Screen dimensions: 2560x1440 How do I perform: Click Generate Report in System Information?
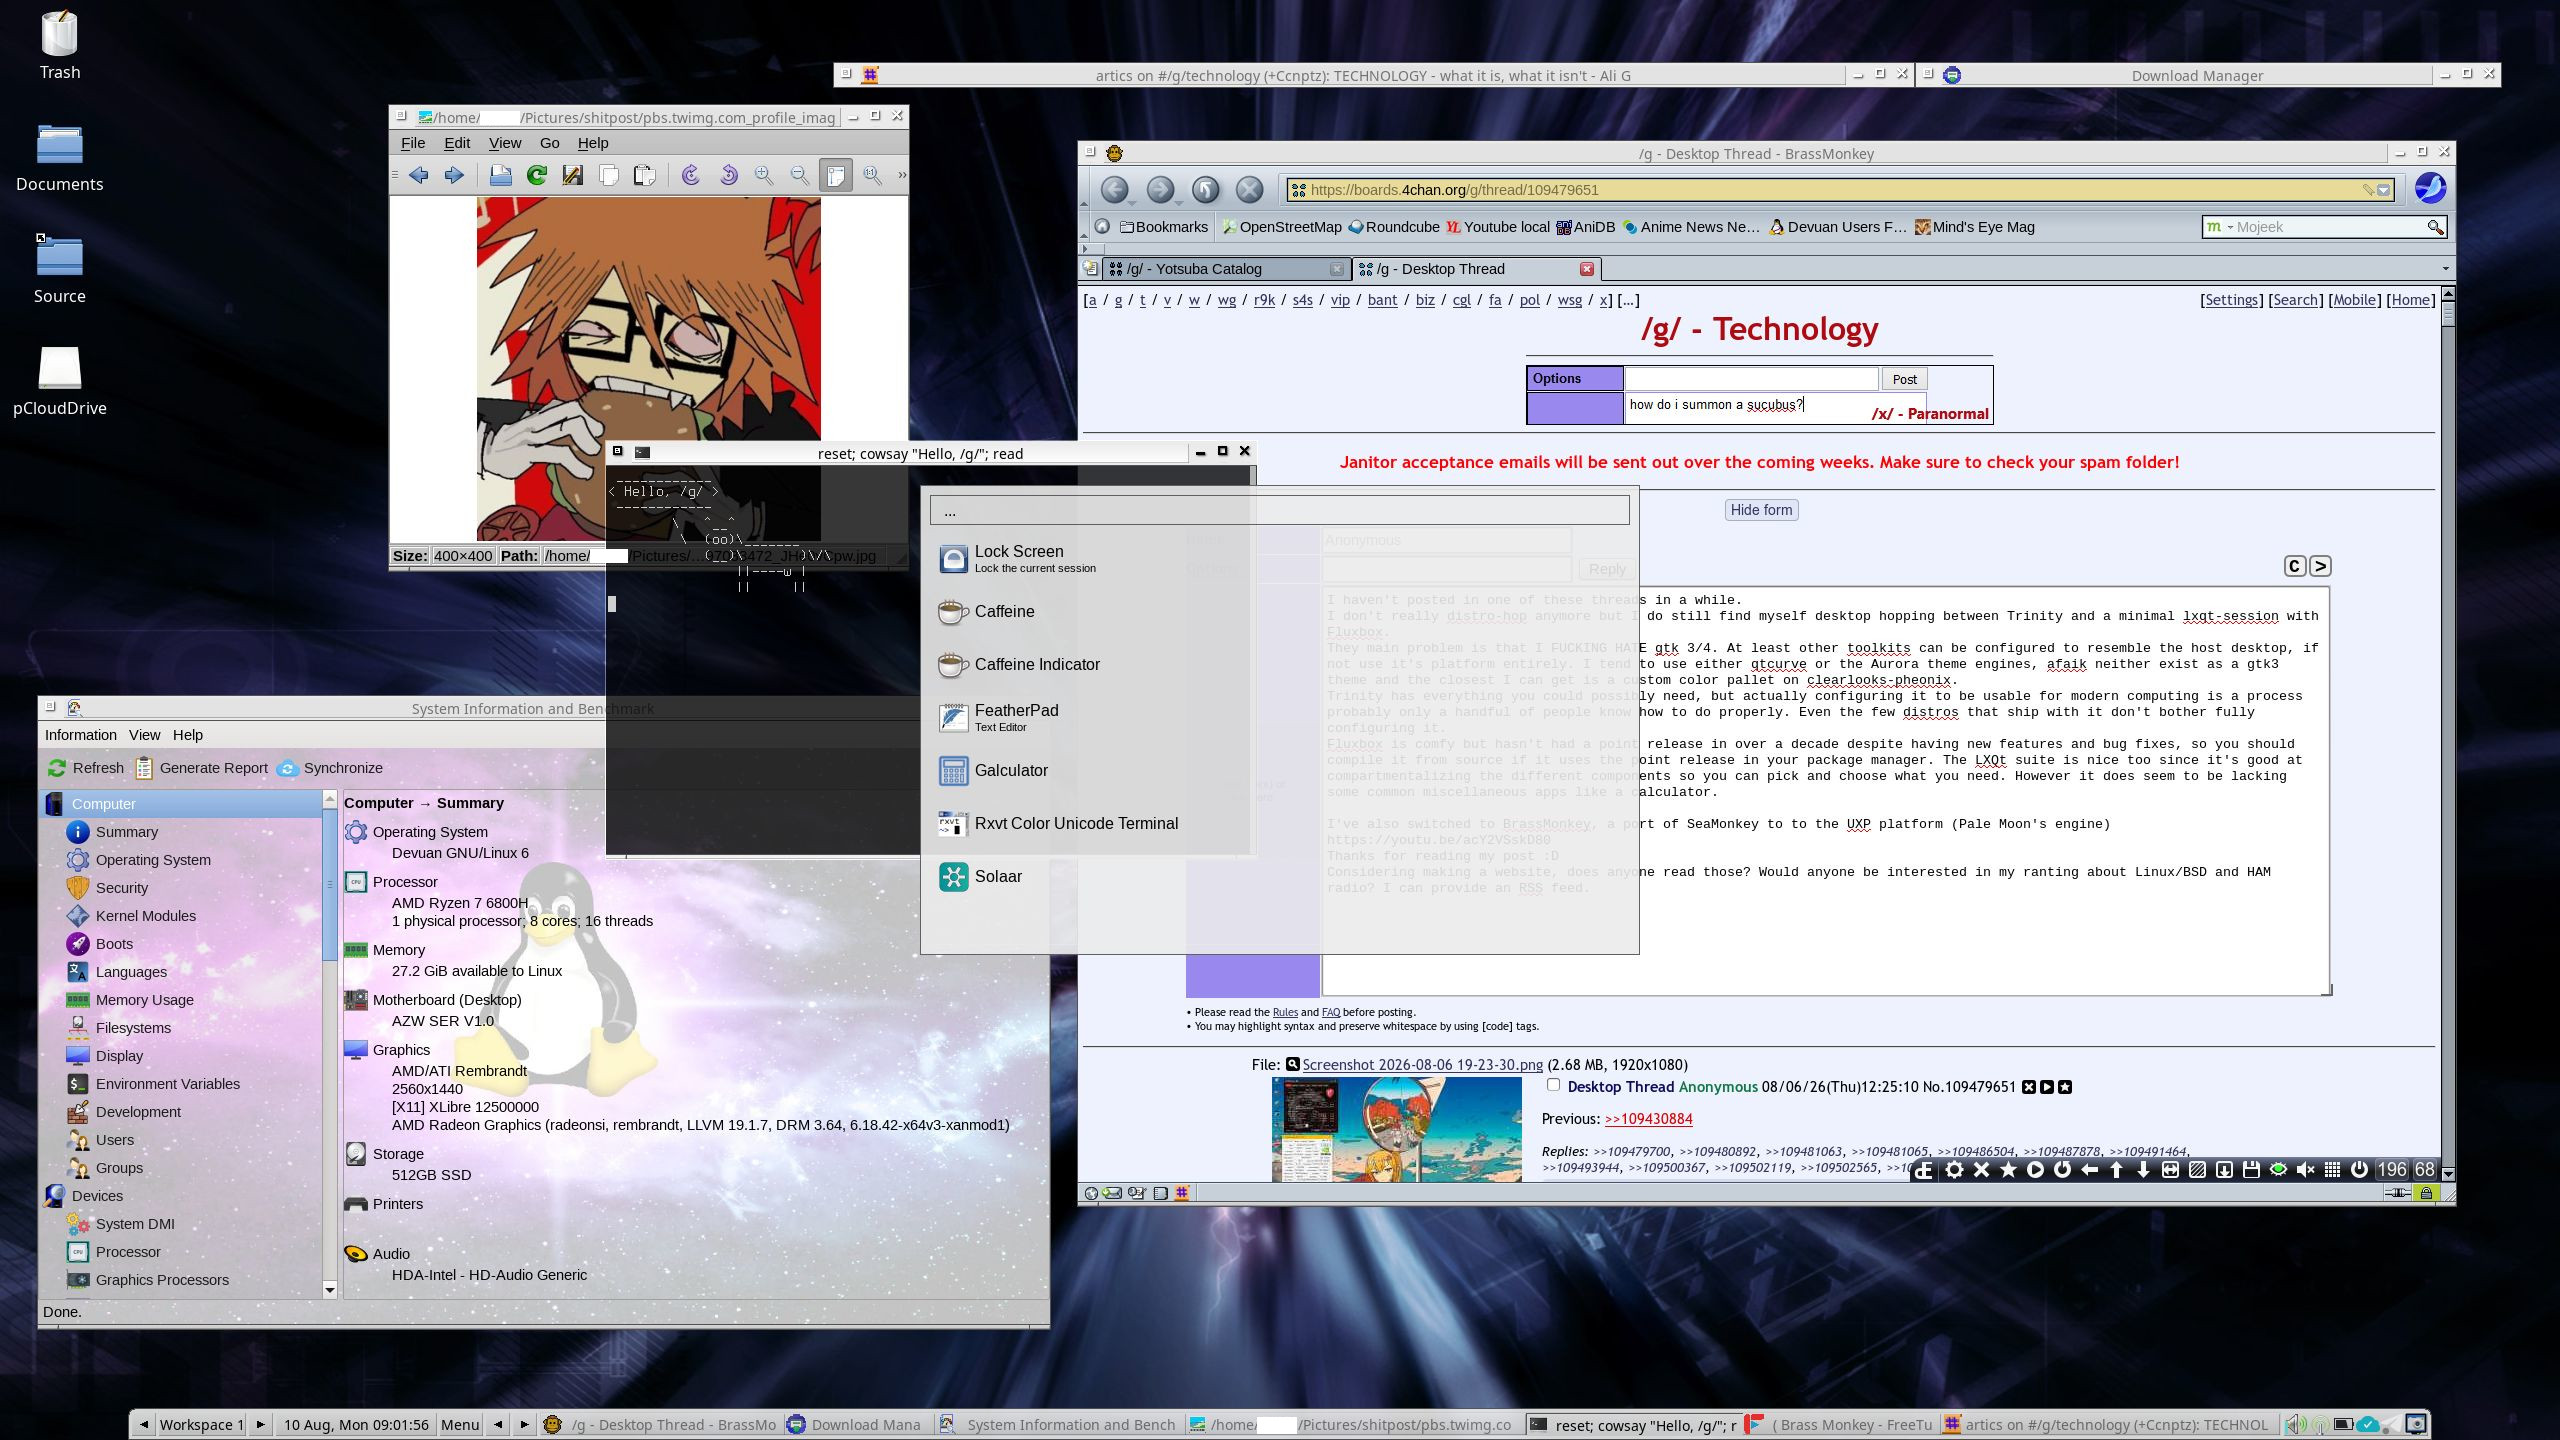click(x=201, y=768)
